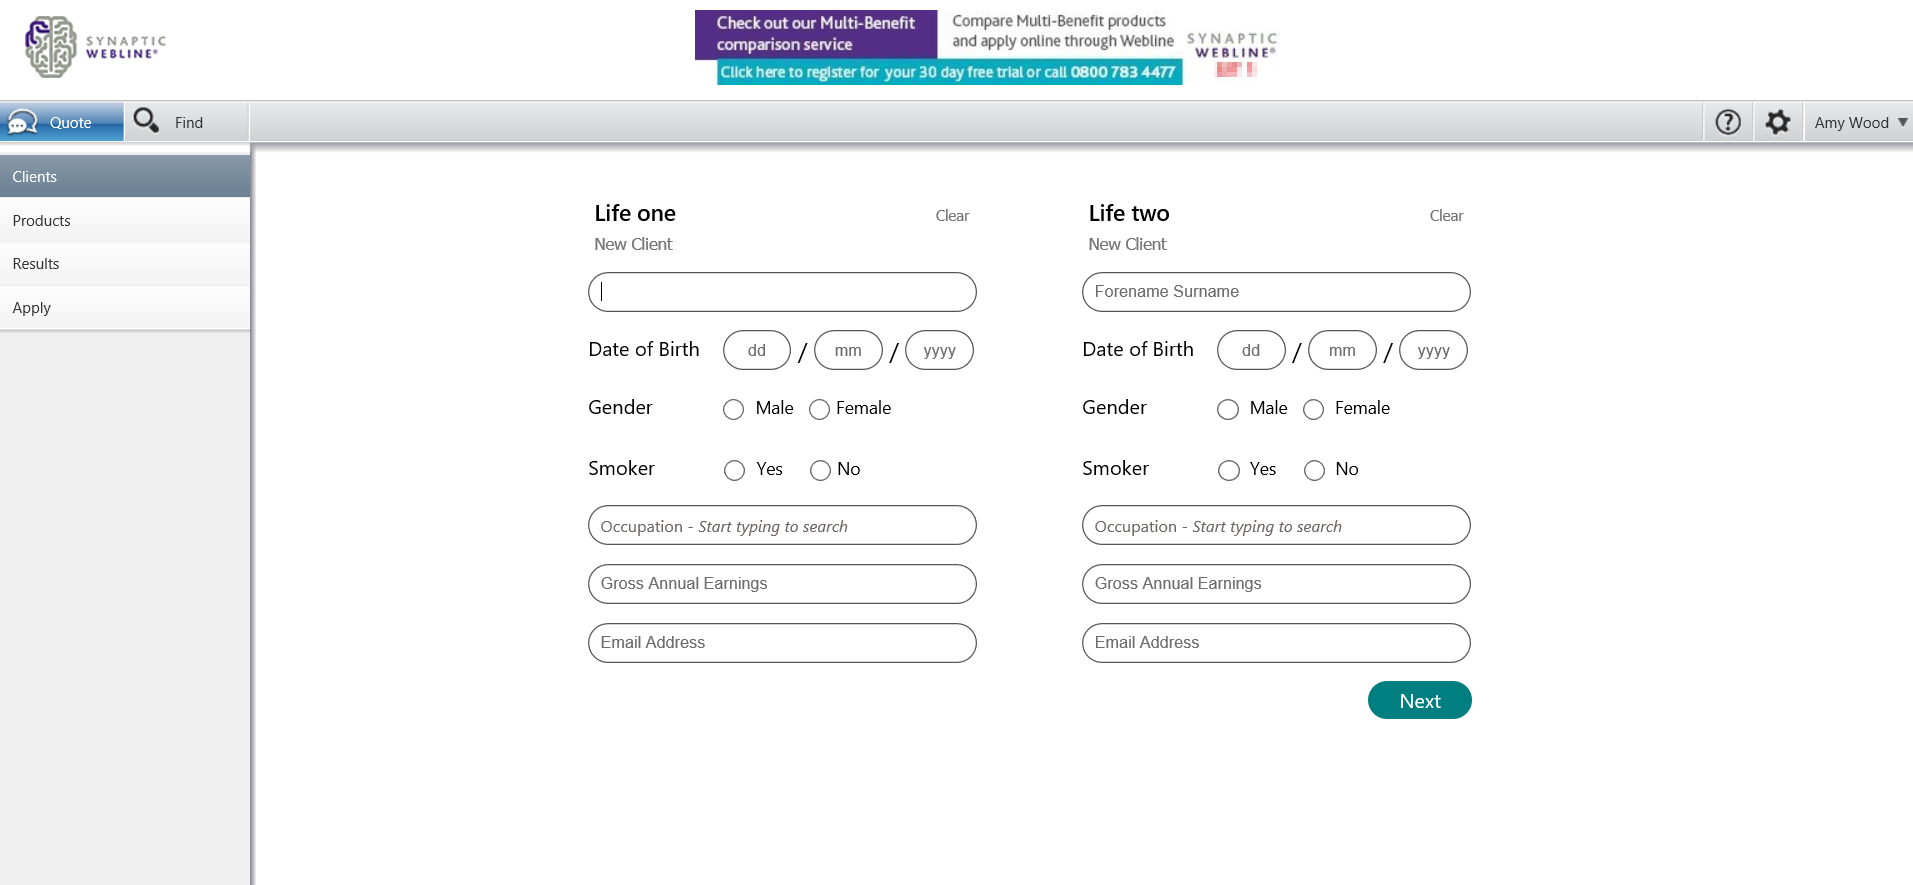Open Life two Occupation search field
The height and width of the screenshot is (885, 1913).
tap(1275, 526)
